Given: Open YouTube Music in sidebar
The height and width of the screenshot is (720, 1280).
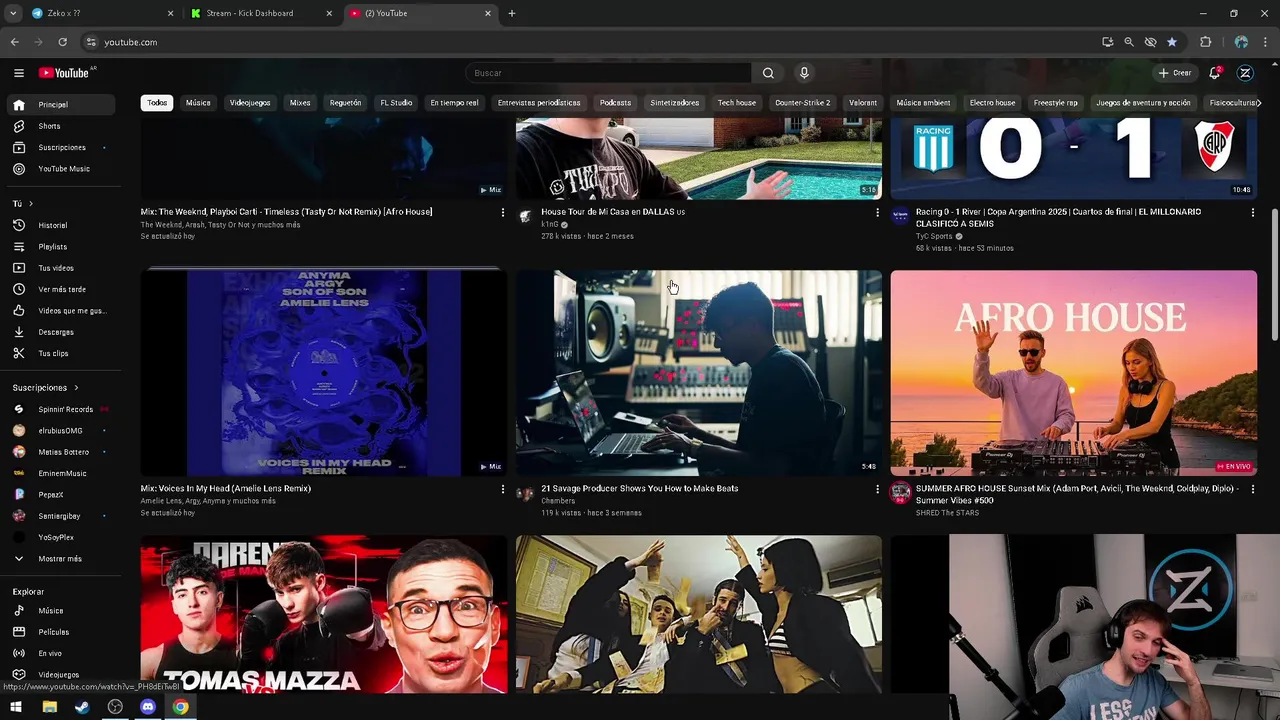Looking at the screenshot, I should tap(60, 169).
